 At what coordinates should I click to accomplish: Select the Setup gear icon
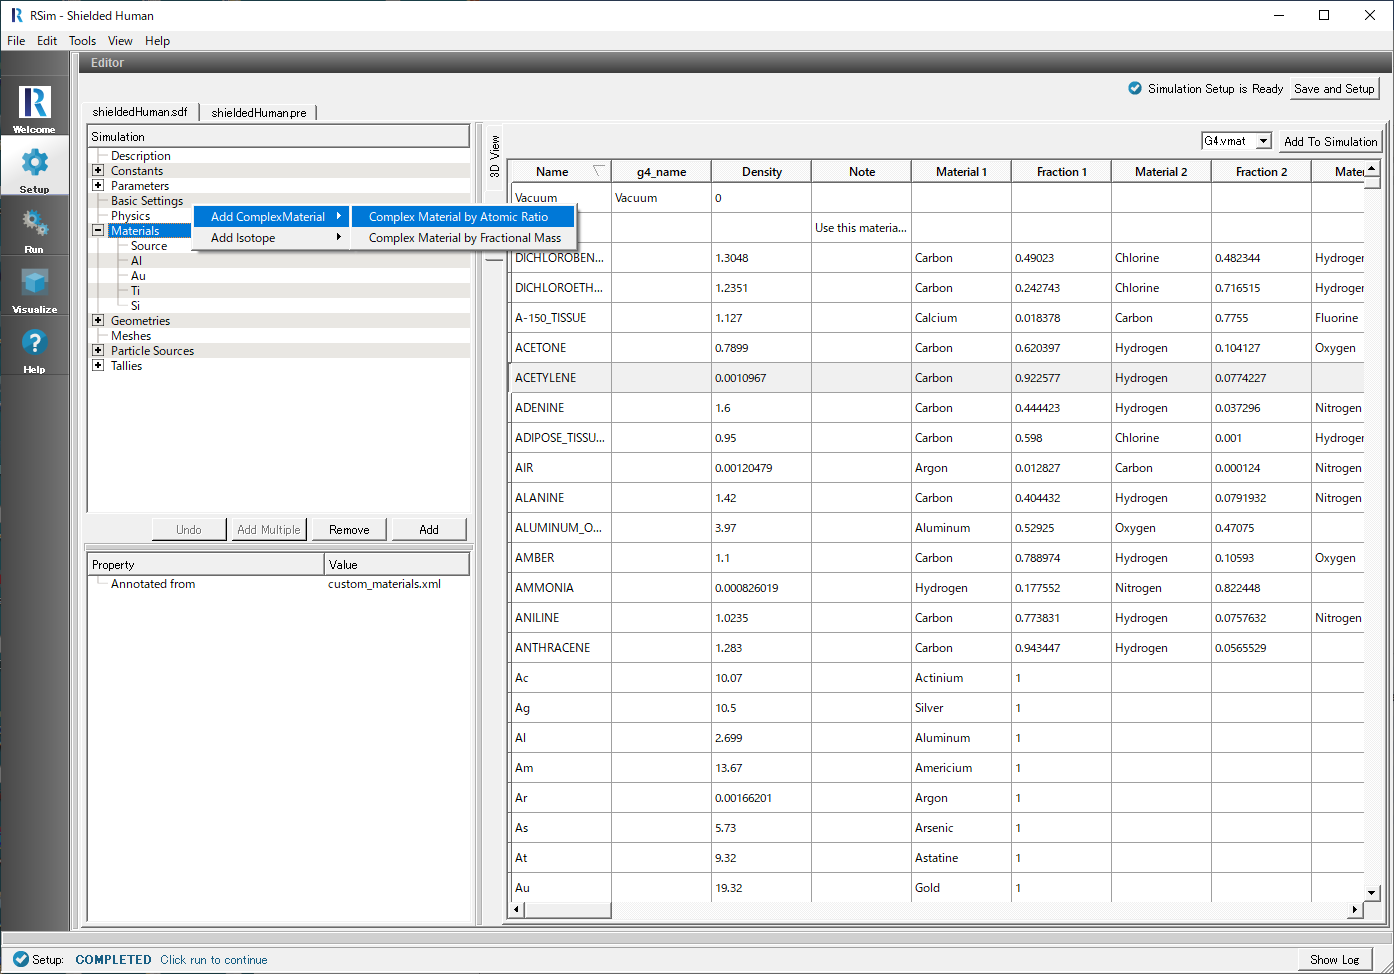pyautogui.click(x=34, y=163)
